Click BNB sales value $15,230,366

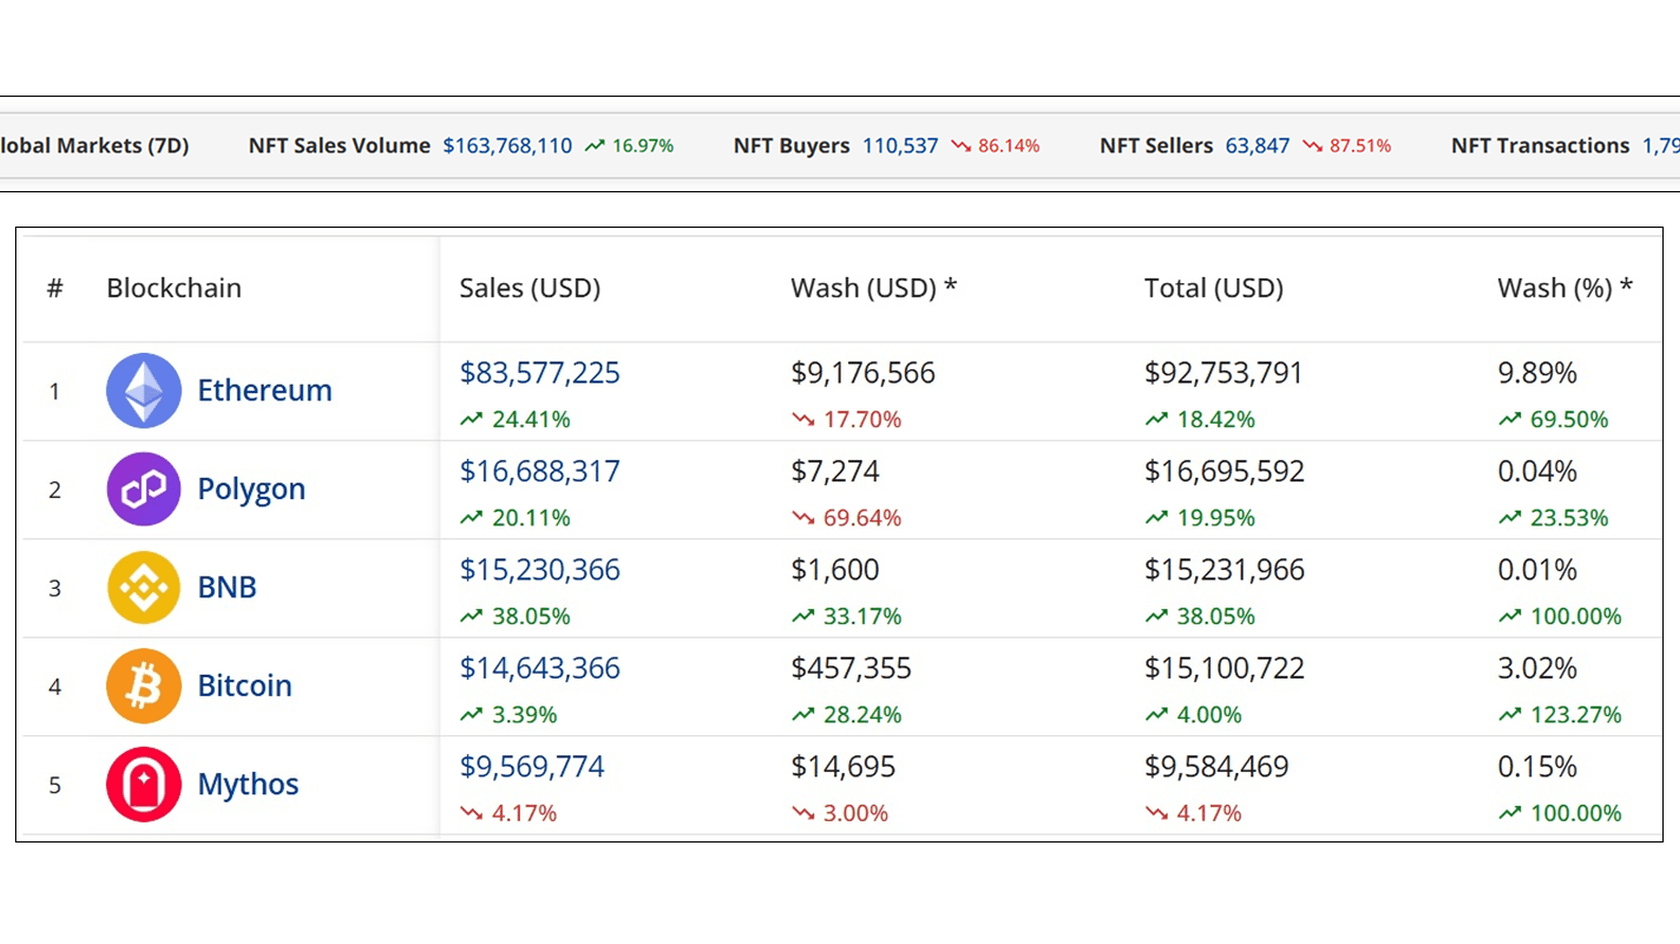point(539,570)
